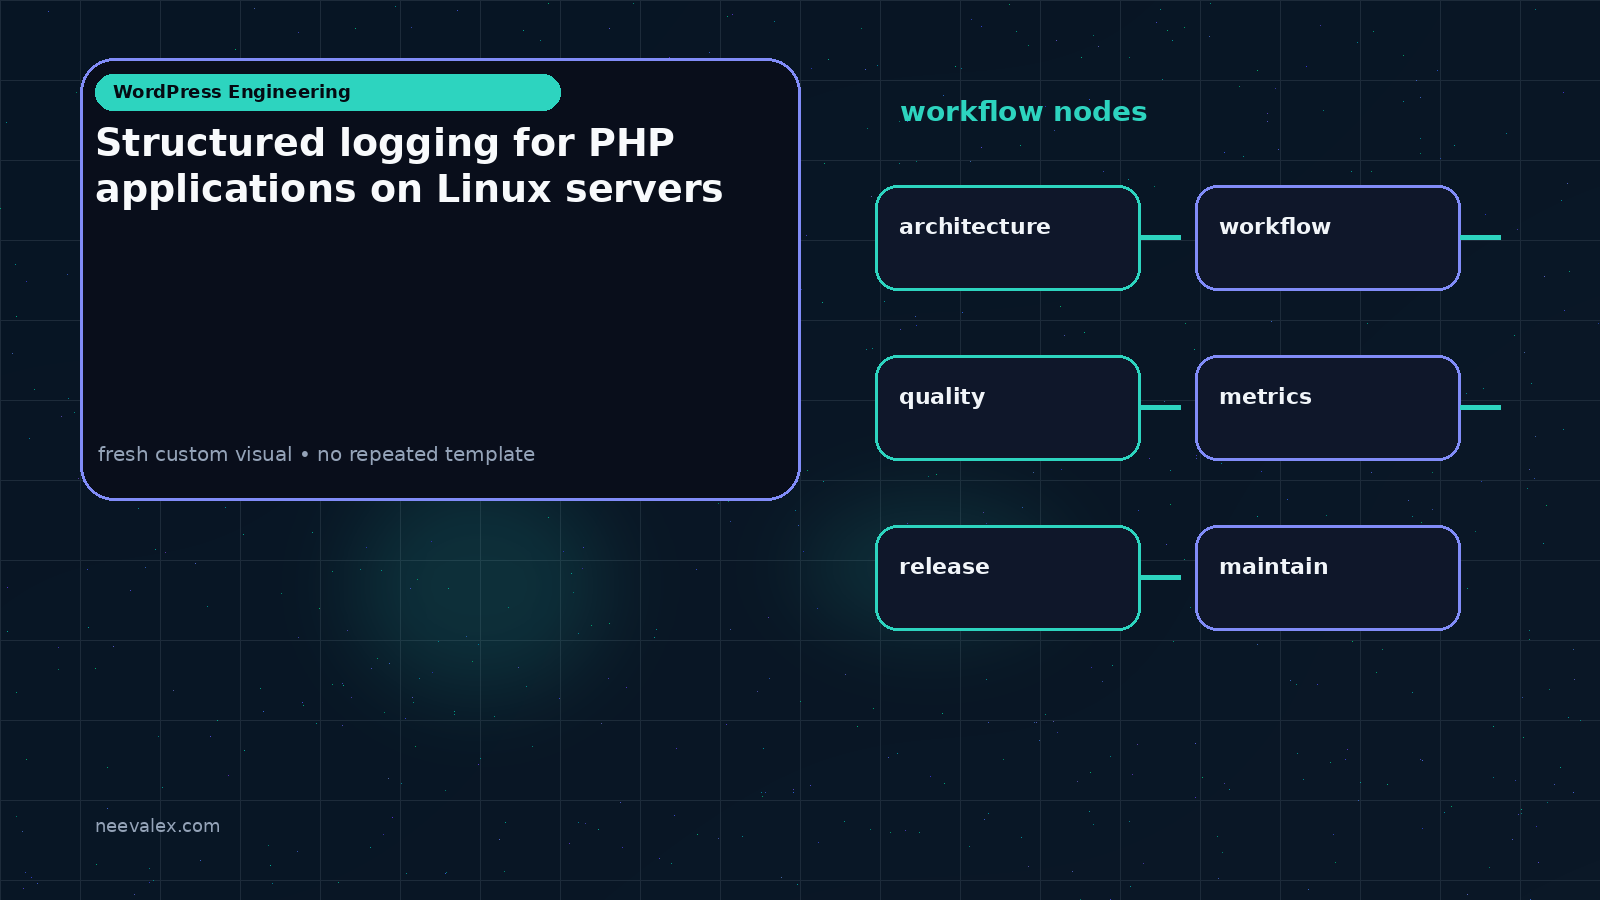Click 'fresh custom visual' caption text
The width and height of the screenshot is (1600, 900).
point(195,454)
